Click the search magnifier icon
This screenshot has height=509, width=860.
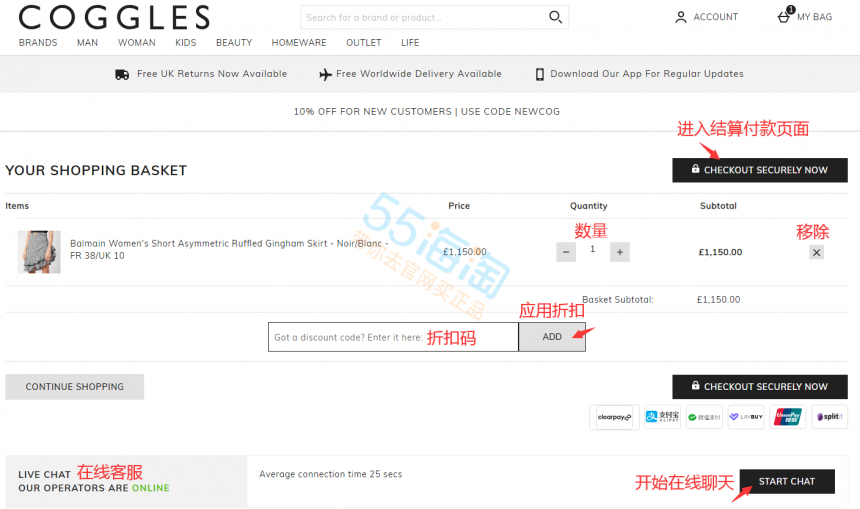tap(555, 17)
